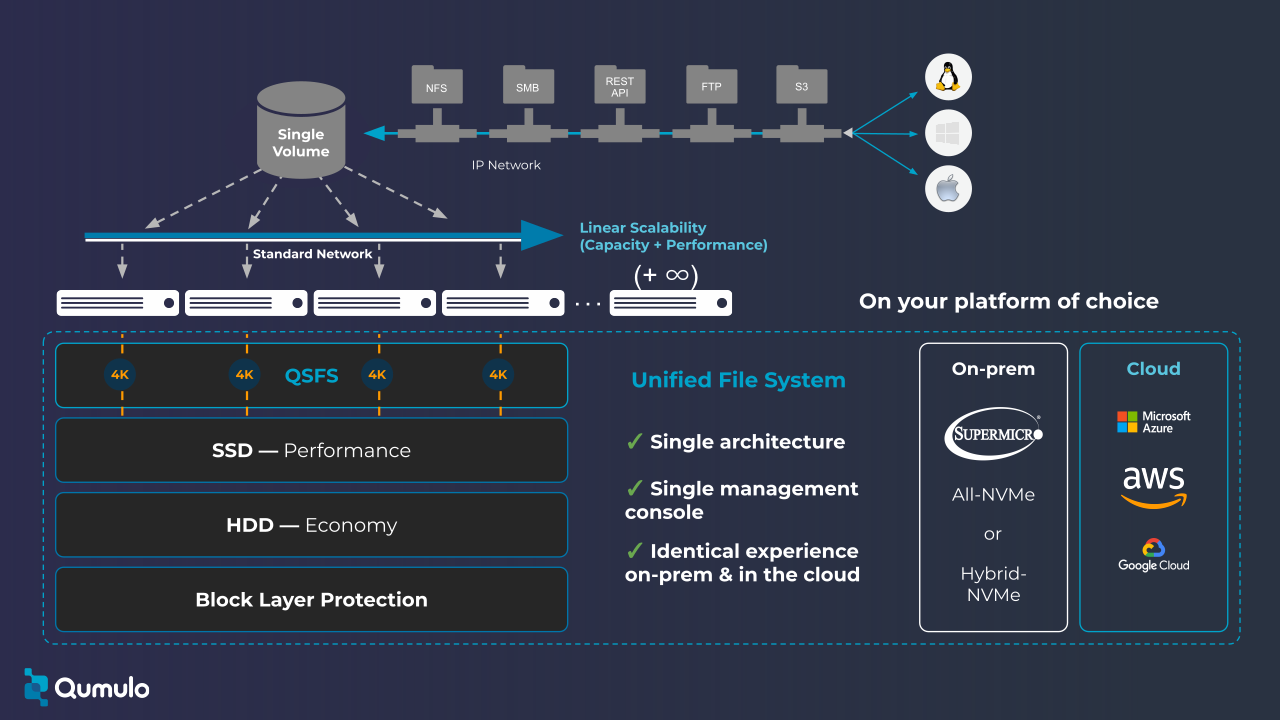Click the S3 folder icon

[800, 86]
